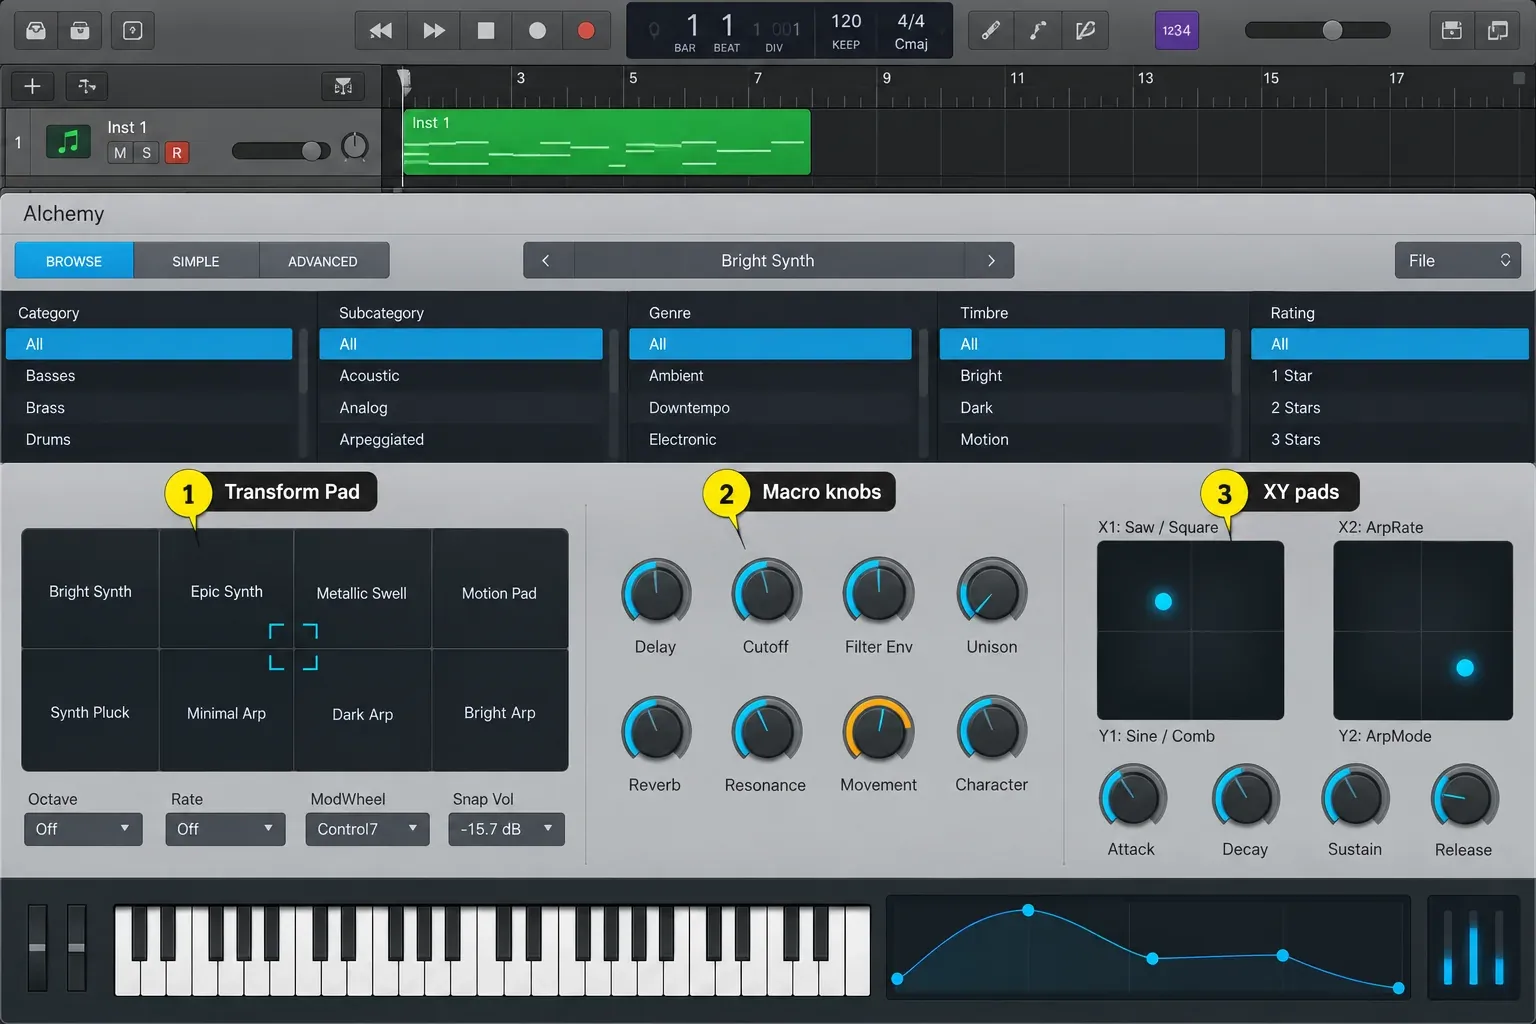Stop playback
Viewport: 1536px width, 1024px height.
tap(486, 31)
